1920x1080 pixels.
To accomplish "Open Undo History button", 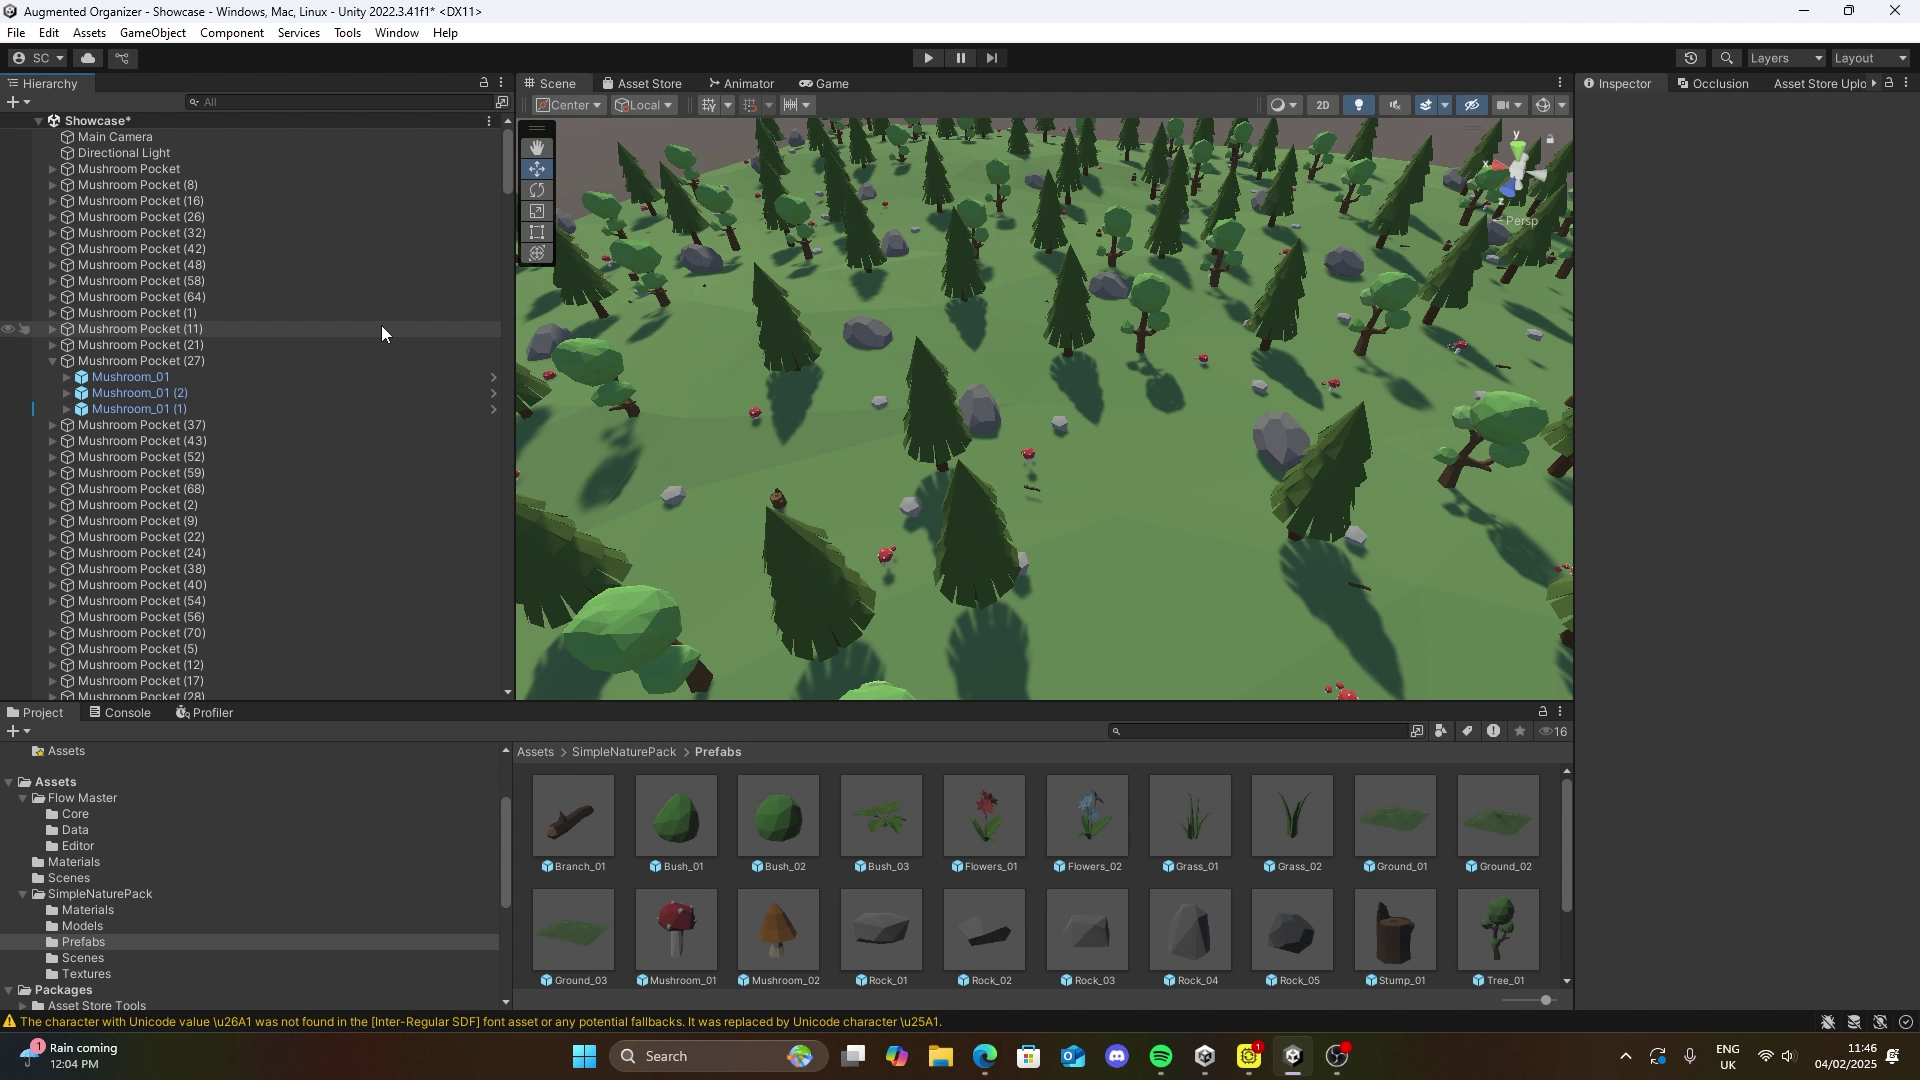I will 1691,58.
